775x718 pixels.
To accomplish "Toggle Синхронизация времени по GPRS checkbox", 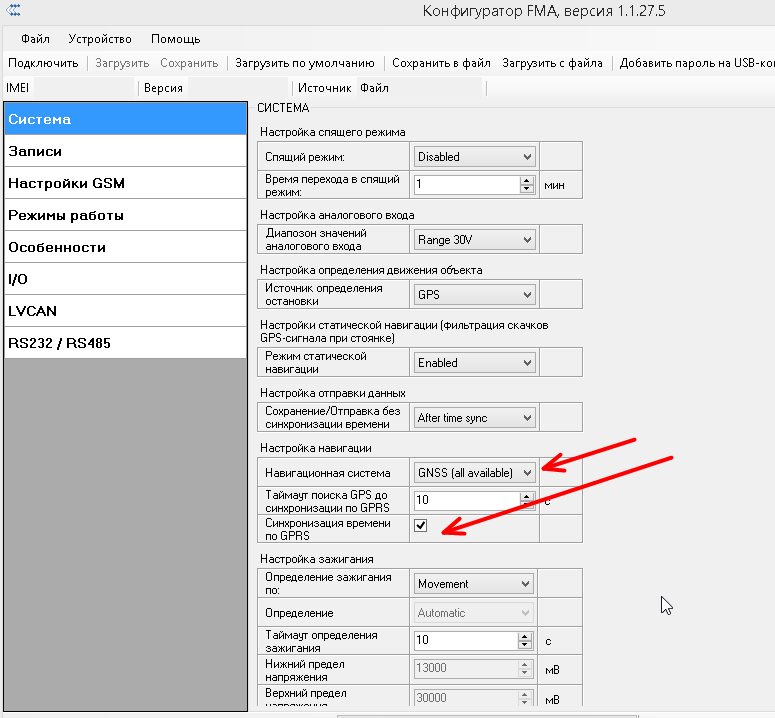I will tap(421, 527).
